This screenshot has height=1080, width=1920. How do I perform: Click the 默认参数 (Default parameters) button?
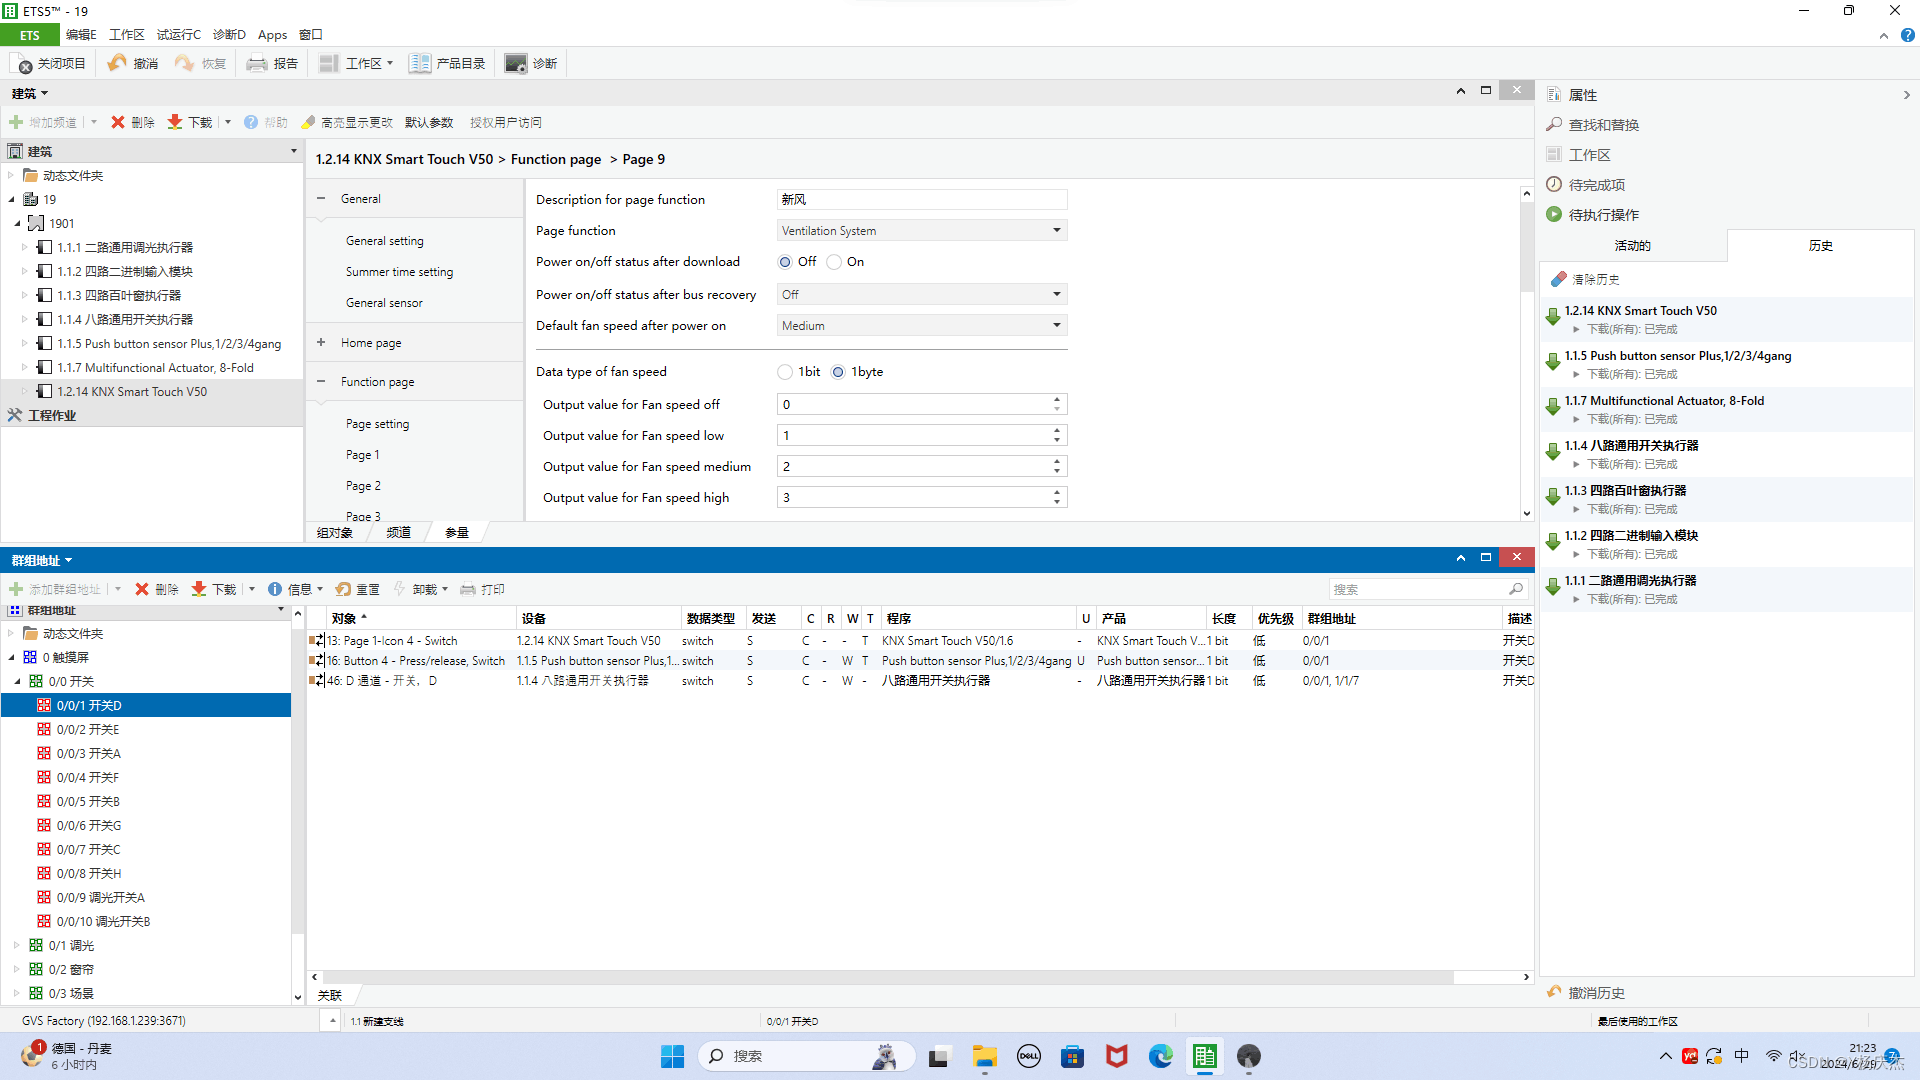[429, 122]
